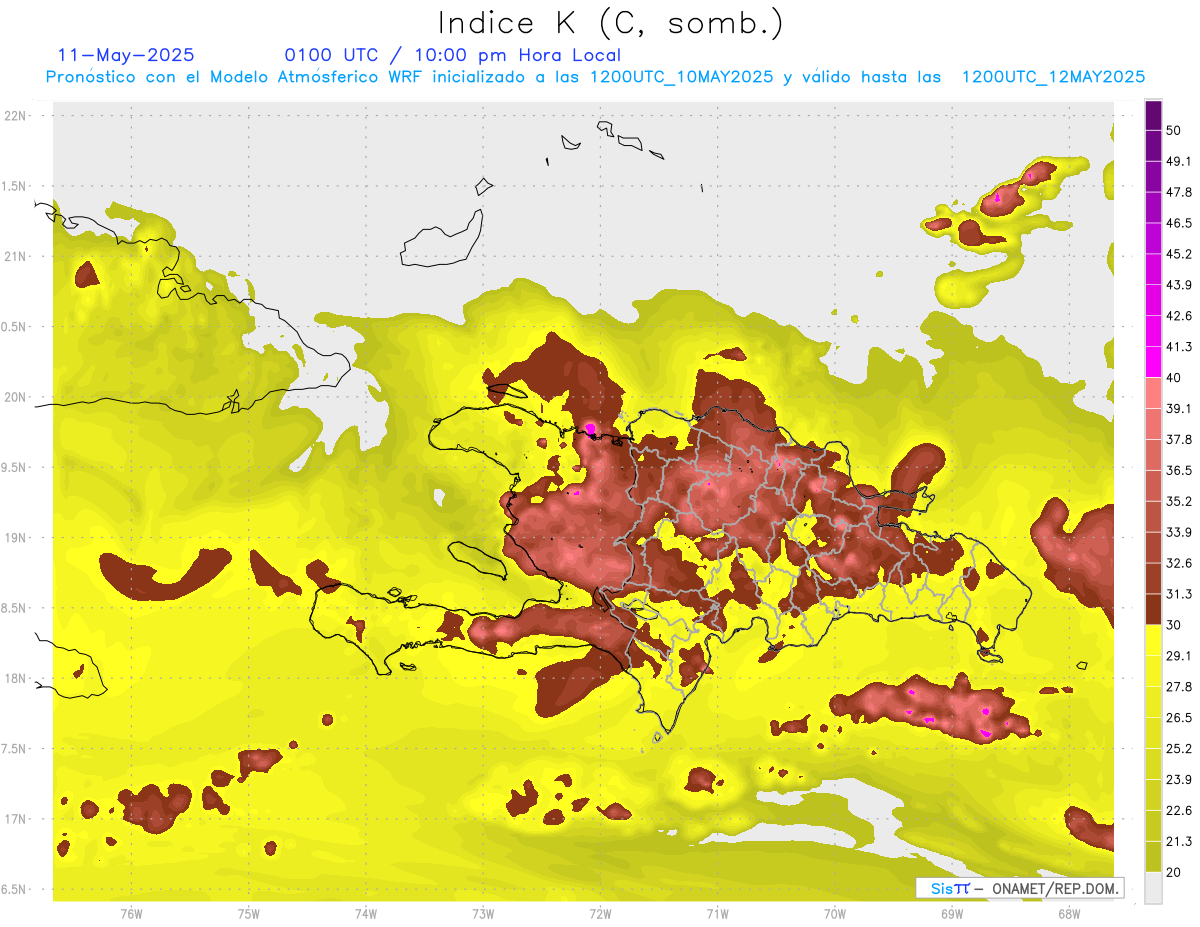Click the colorbar label "27.8"
Screen dimensions: 1200x927
pyautogui.click(x=1179, y=687)
